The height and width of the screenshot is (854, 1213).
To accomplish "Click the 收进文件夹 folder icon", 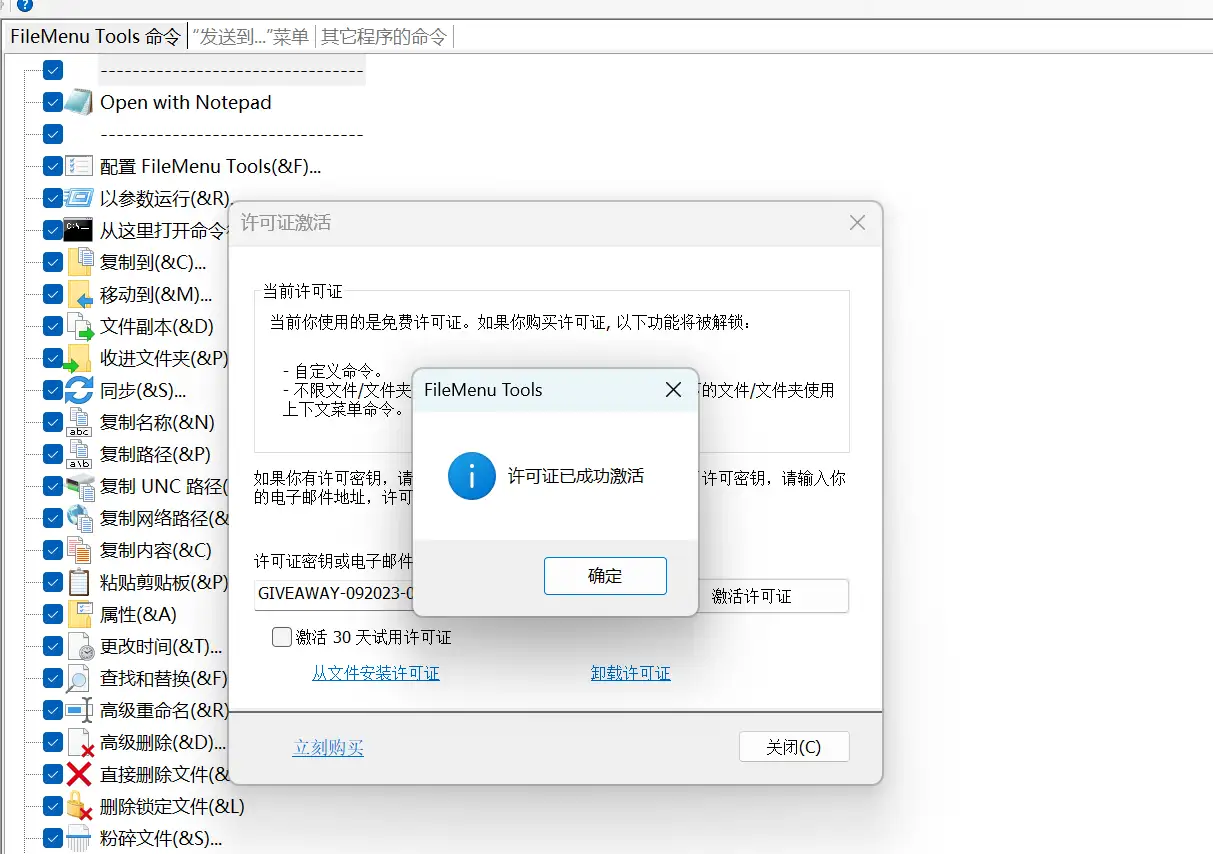I will point(81,358).
